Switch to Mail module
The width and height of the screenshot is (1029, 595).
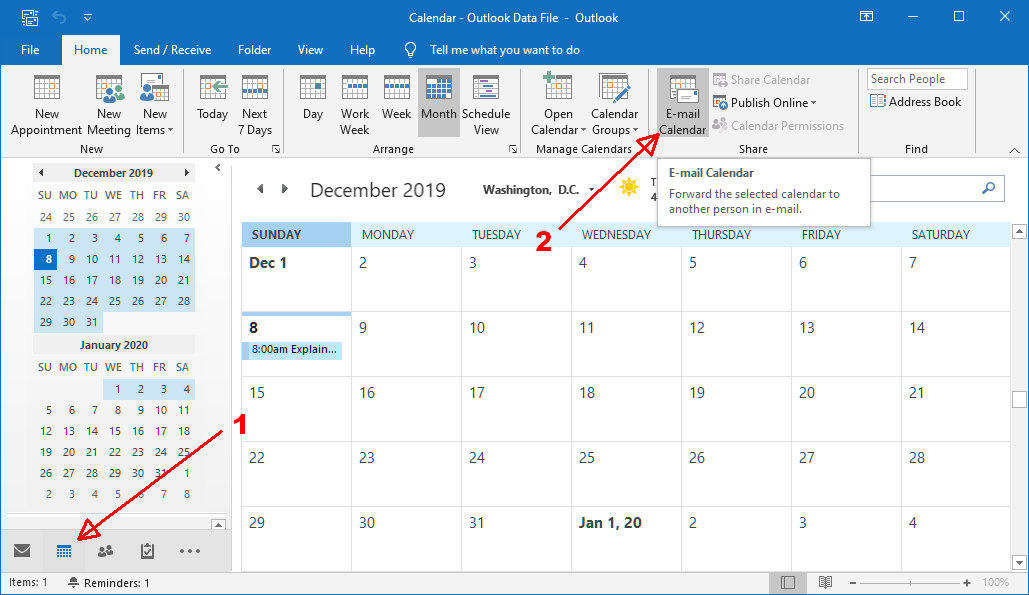click(x=22, y=550)
